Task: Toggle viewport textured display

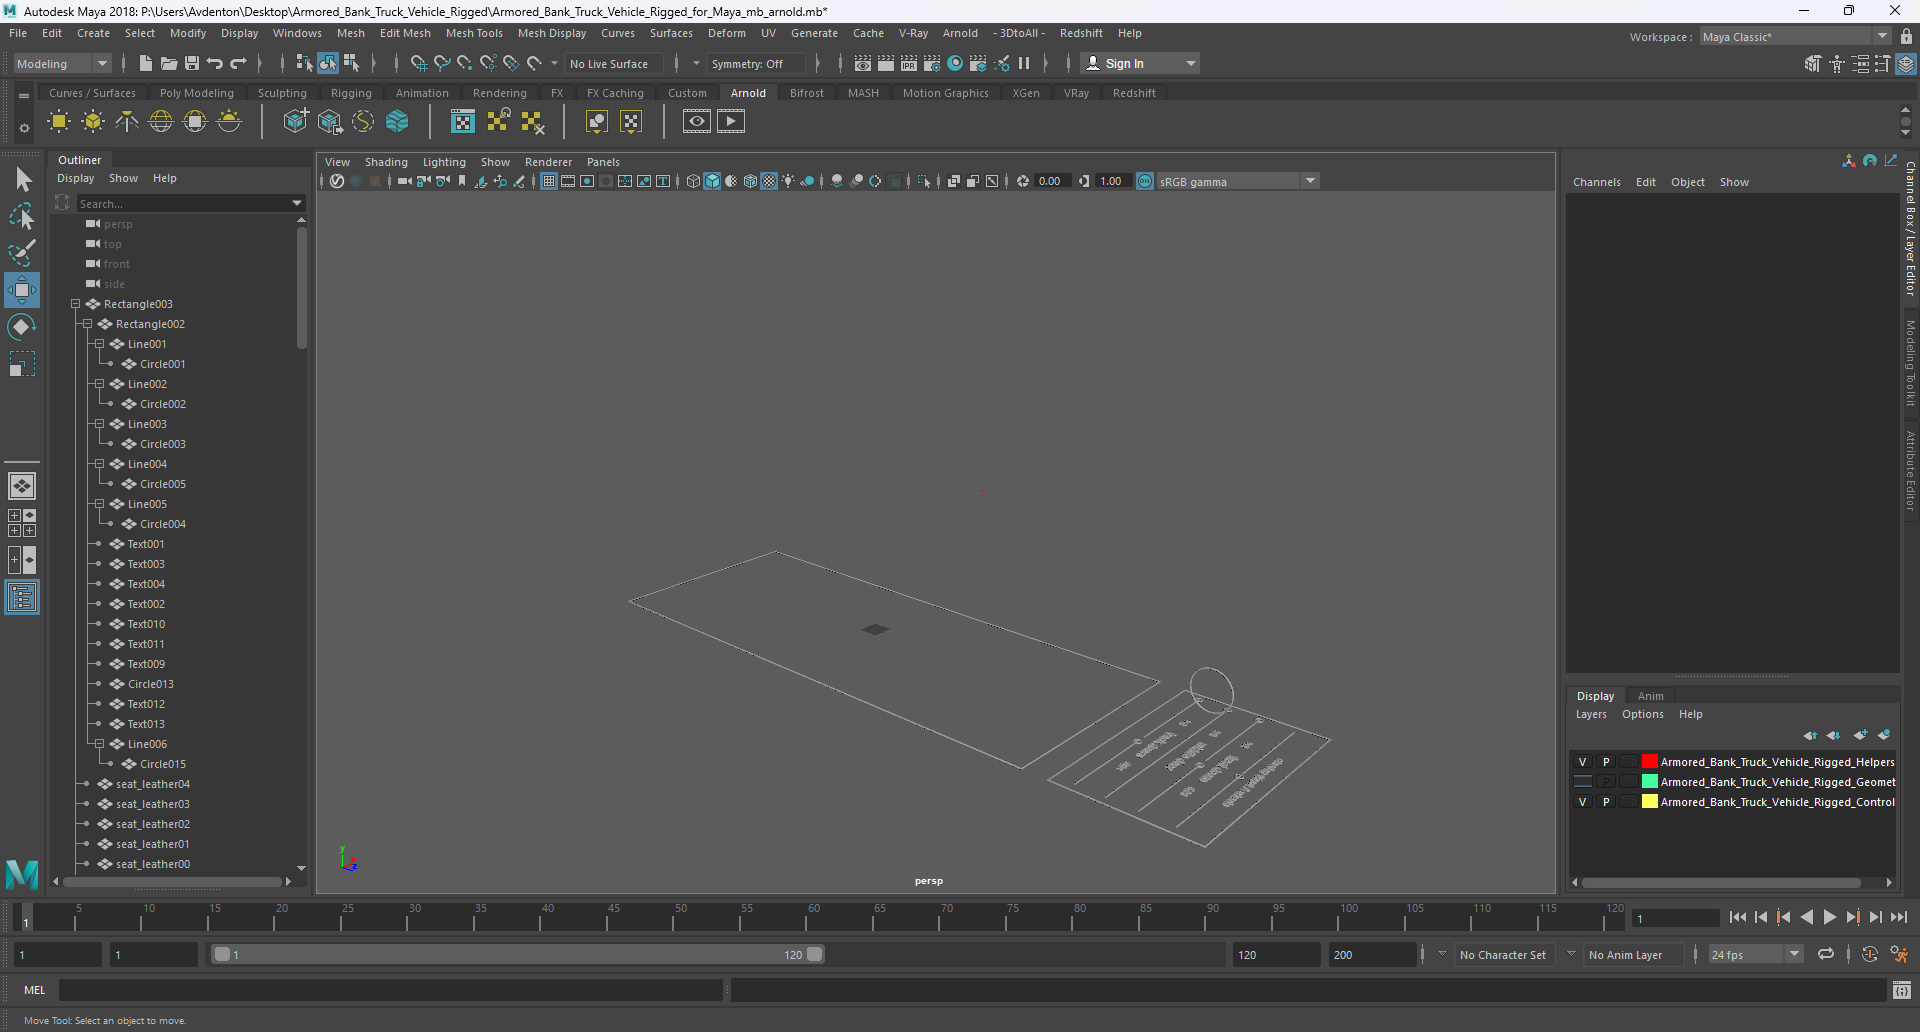Action: pyautogui.click(x=769, y=181)
